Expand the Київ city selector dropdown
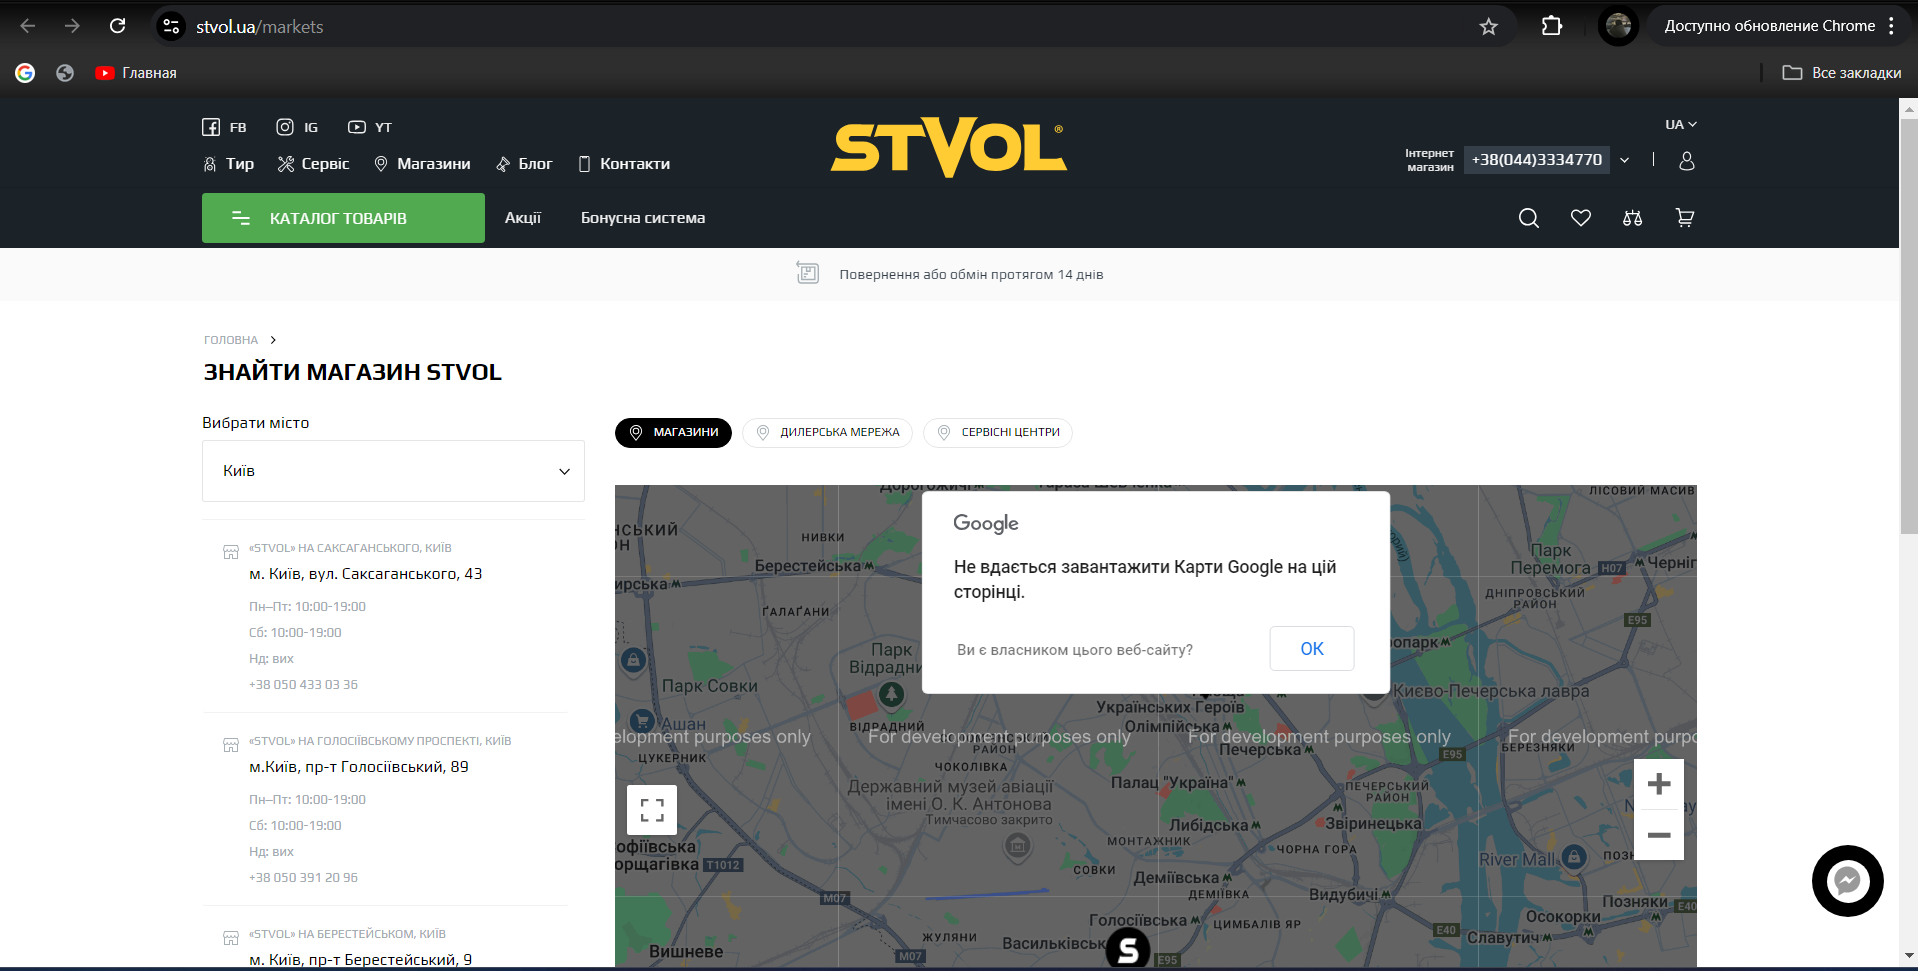 393,471
